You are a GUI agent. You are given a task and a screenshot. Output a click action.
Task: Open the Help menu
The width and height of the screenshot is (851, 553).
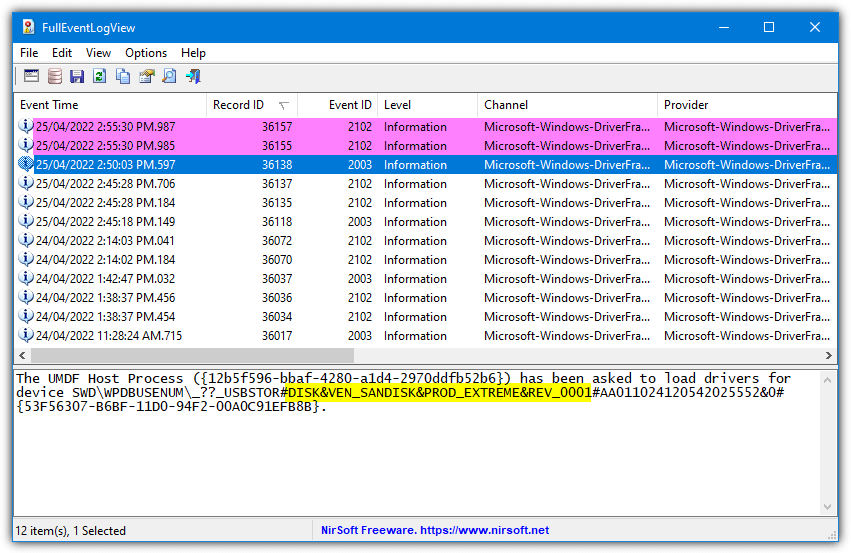(193, 53)
